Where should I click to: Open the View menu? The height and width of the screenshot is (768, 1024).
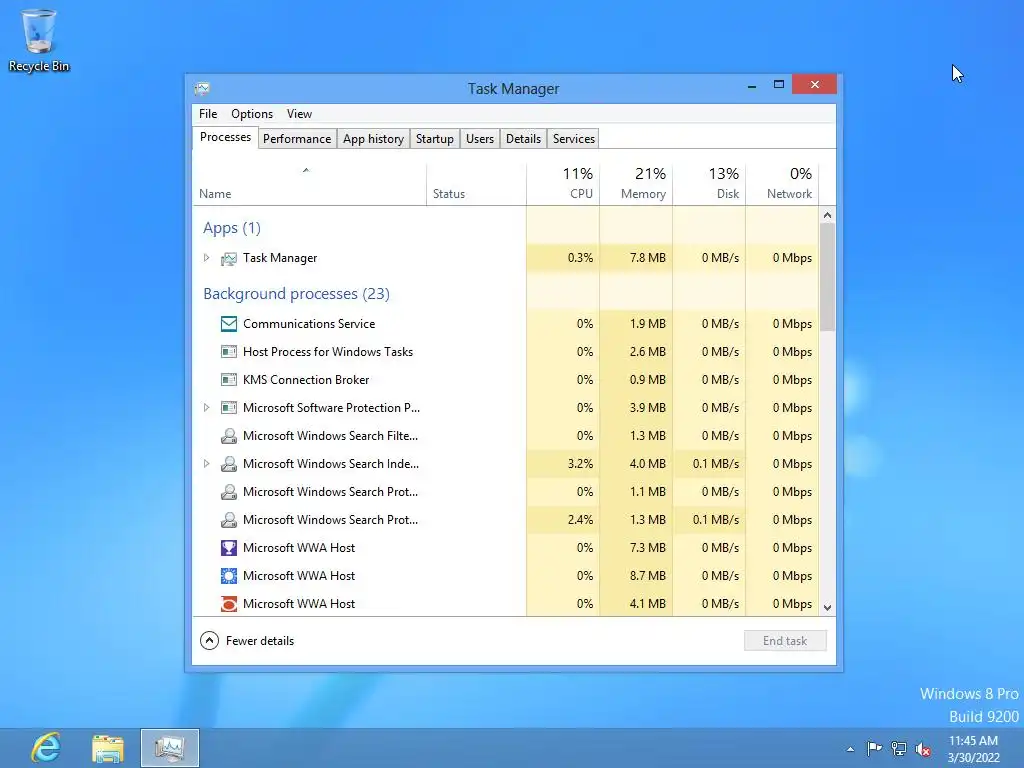coord(299,114)
